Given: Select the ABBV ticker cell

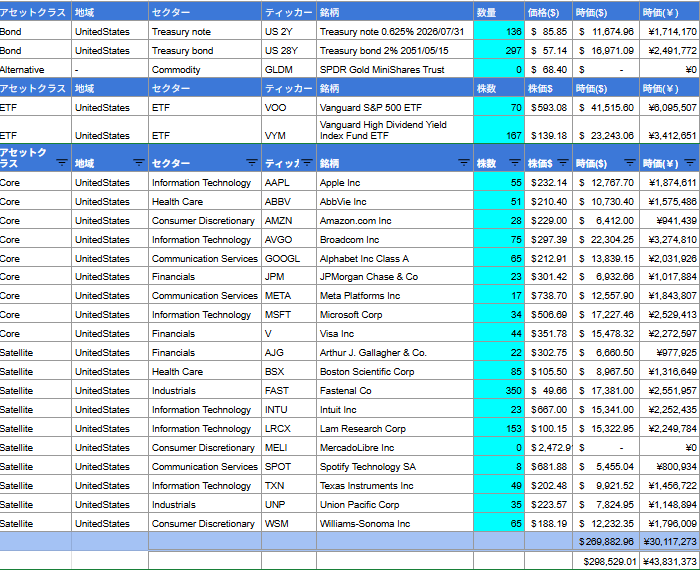Looking at the screenshot, I should [x=289, y=202].
